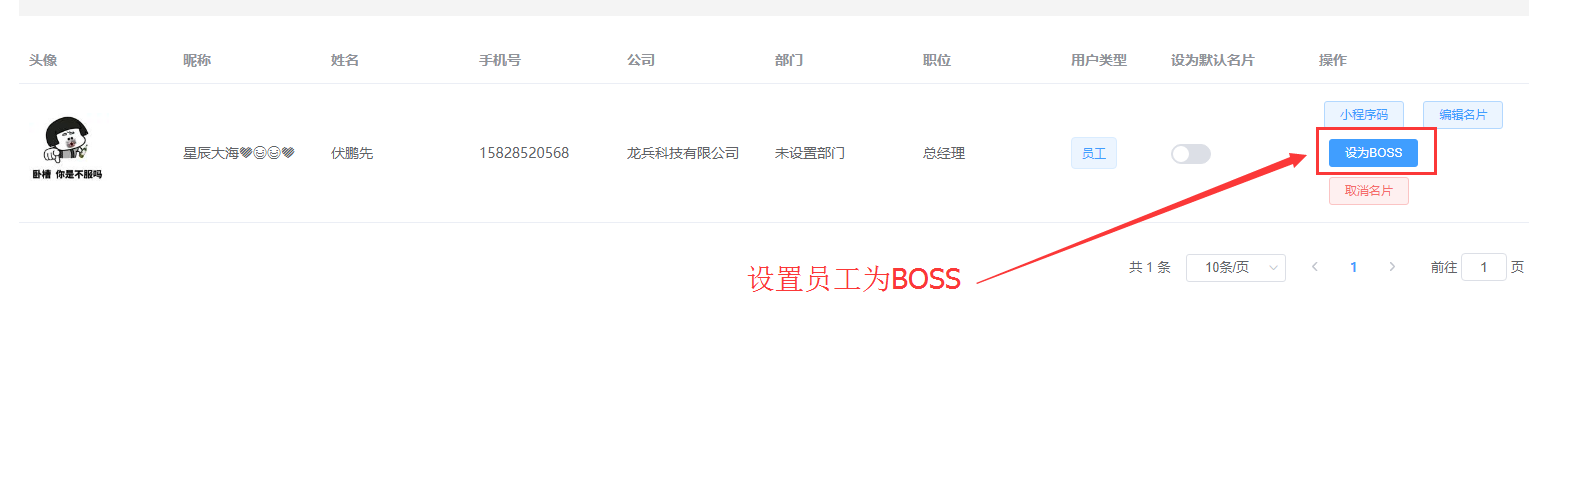Image resolution: width=1571 pixels, height=491 pixels.
Task: Go to next page with right arrow
Action: [x=1392, y=267]
